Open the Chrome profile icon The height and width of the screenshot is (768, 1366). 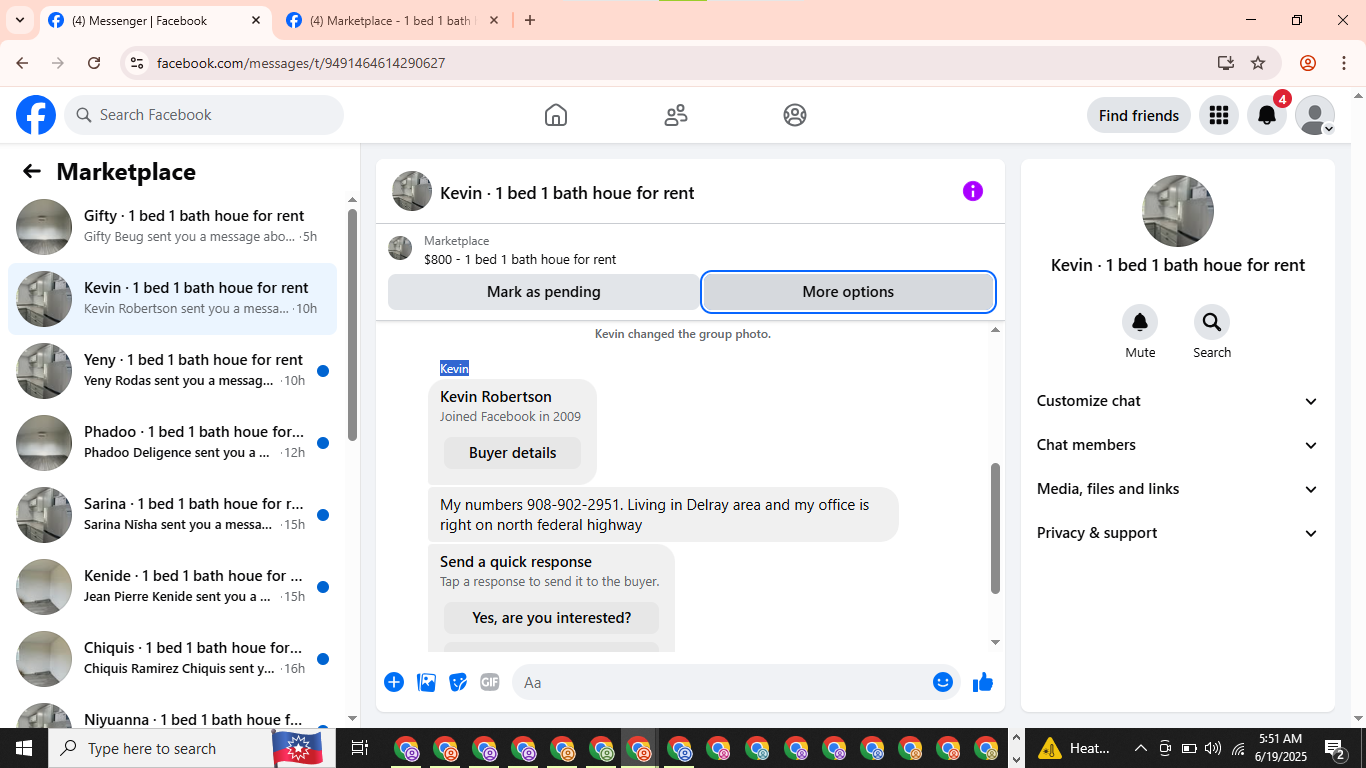[1308, 63]
